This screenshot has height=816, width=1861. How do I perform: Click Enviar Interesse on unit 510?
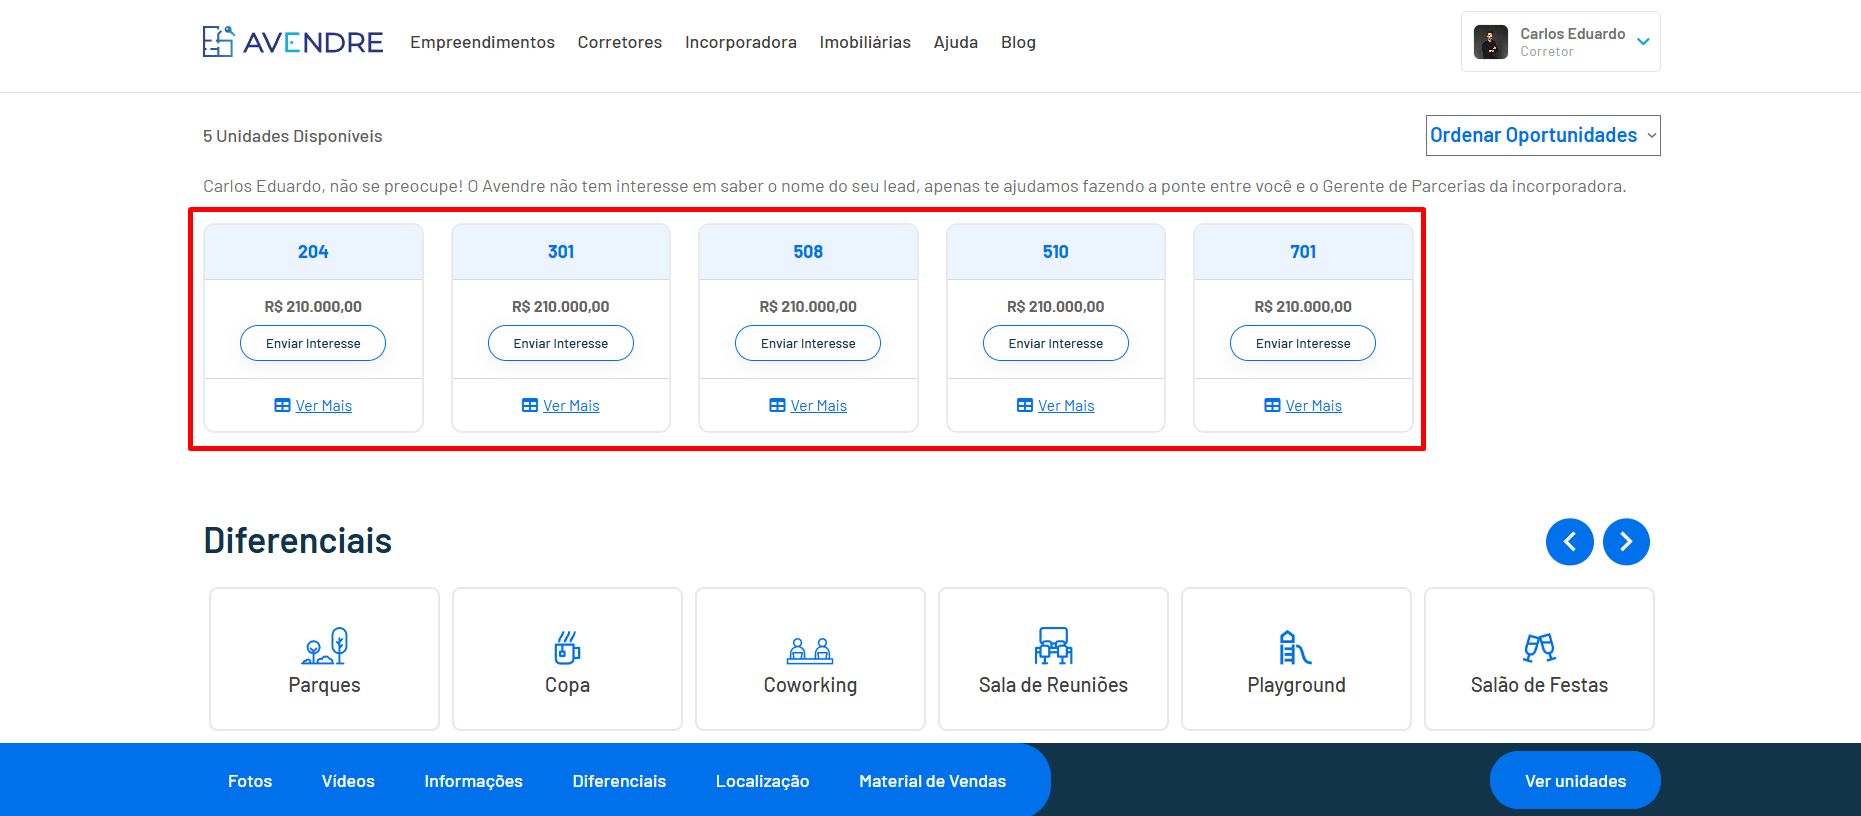point(1056,343)
